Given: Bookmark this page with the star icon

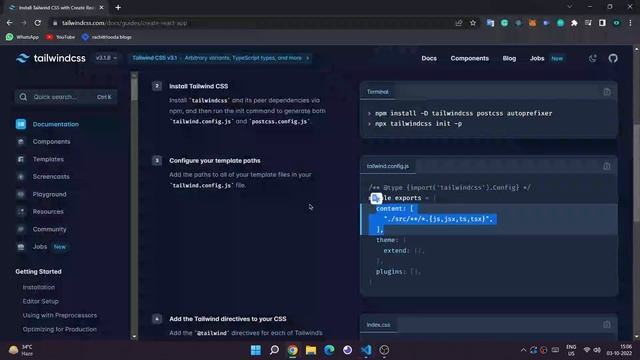Looking at the screenshot, I should coord(473,23).
